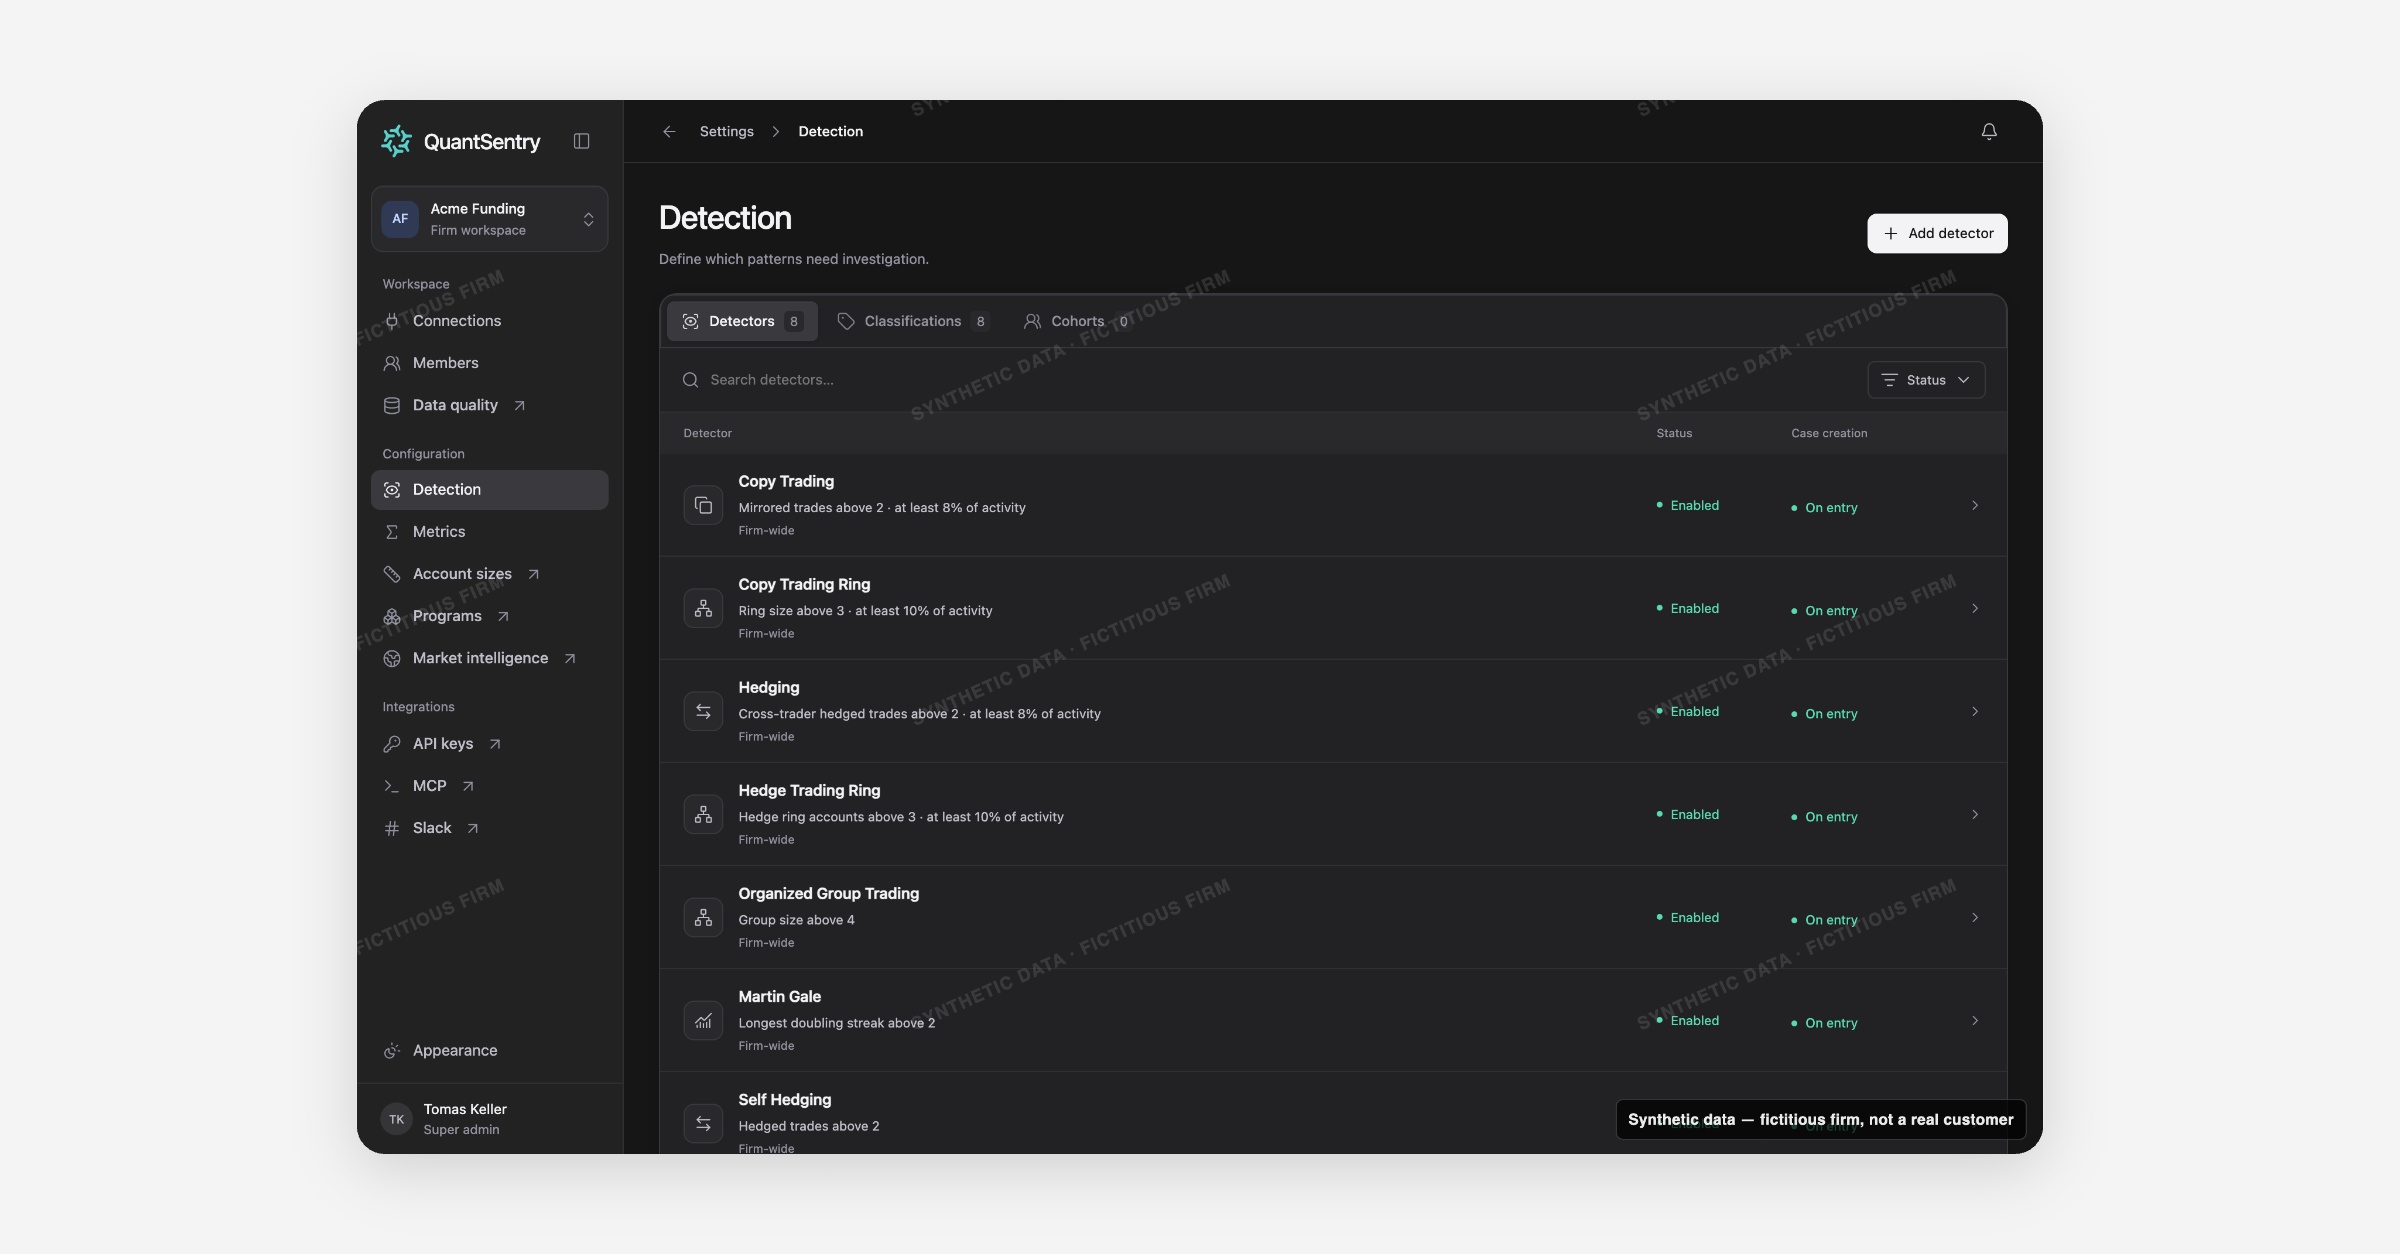This screenshot has width=2400, height=1254.
Task: Click Add detector button
Action: point(1937,233)
